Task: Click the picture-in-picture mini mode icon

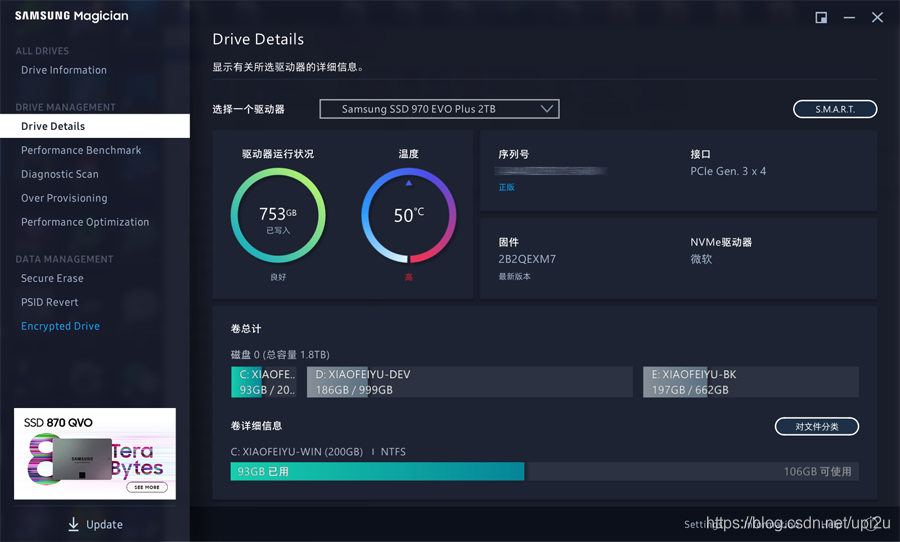Action: [x=821, y=18]
